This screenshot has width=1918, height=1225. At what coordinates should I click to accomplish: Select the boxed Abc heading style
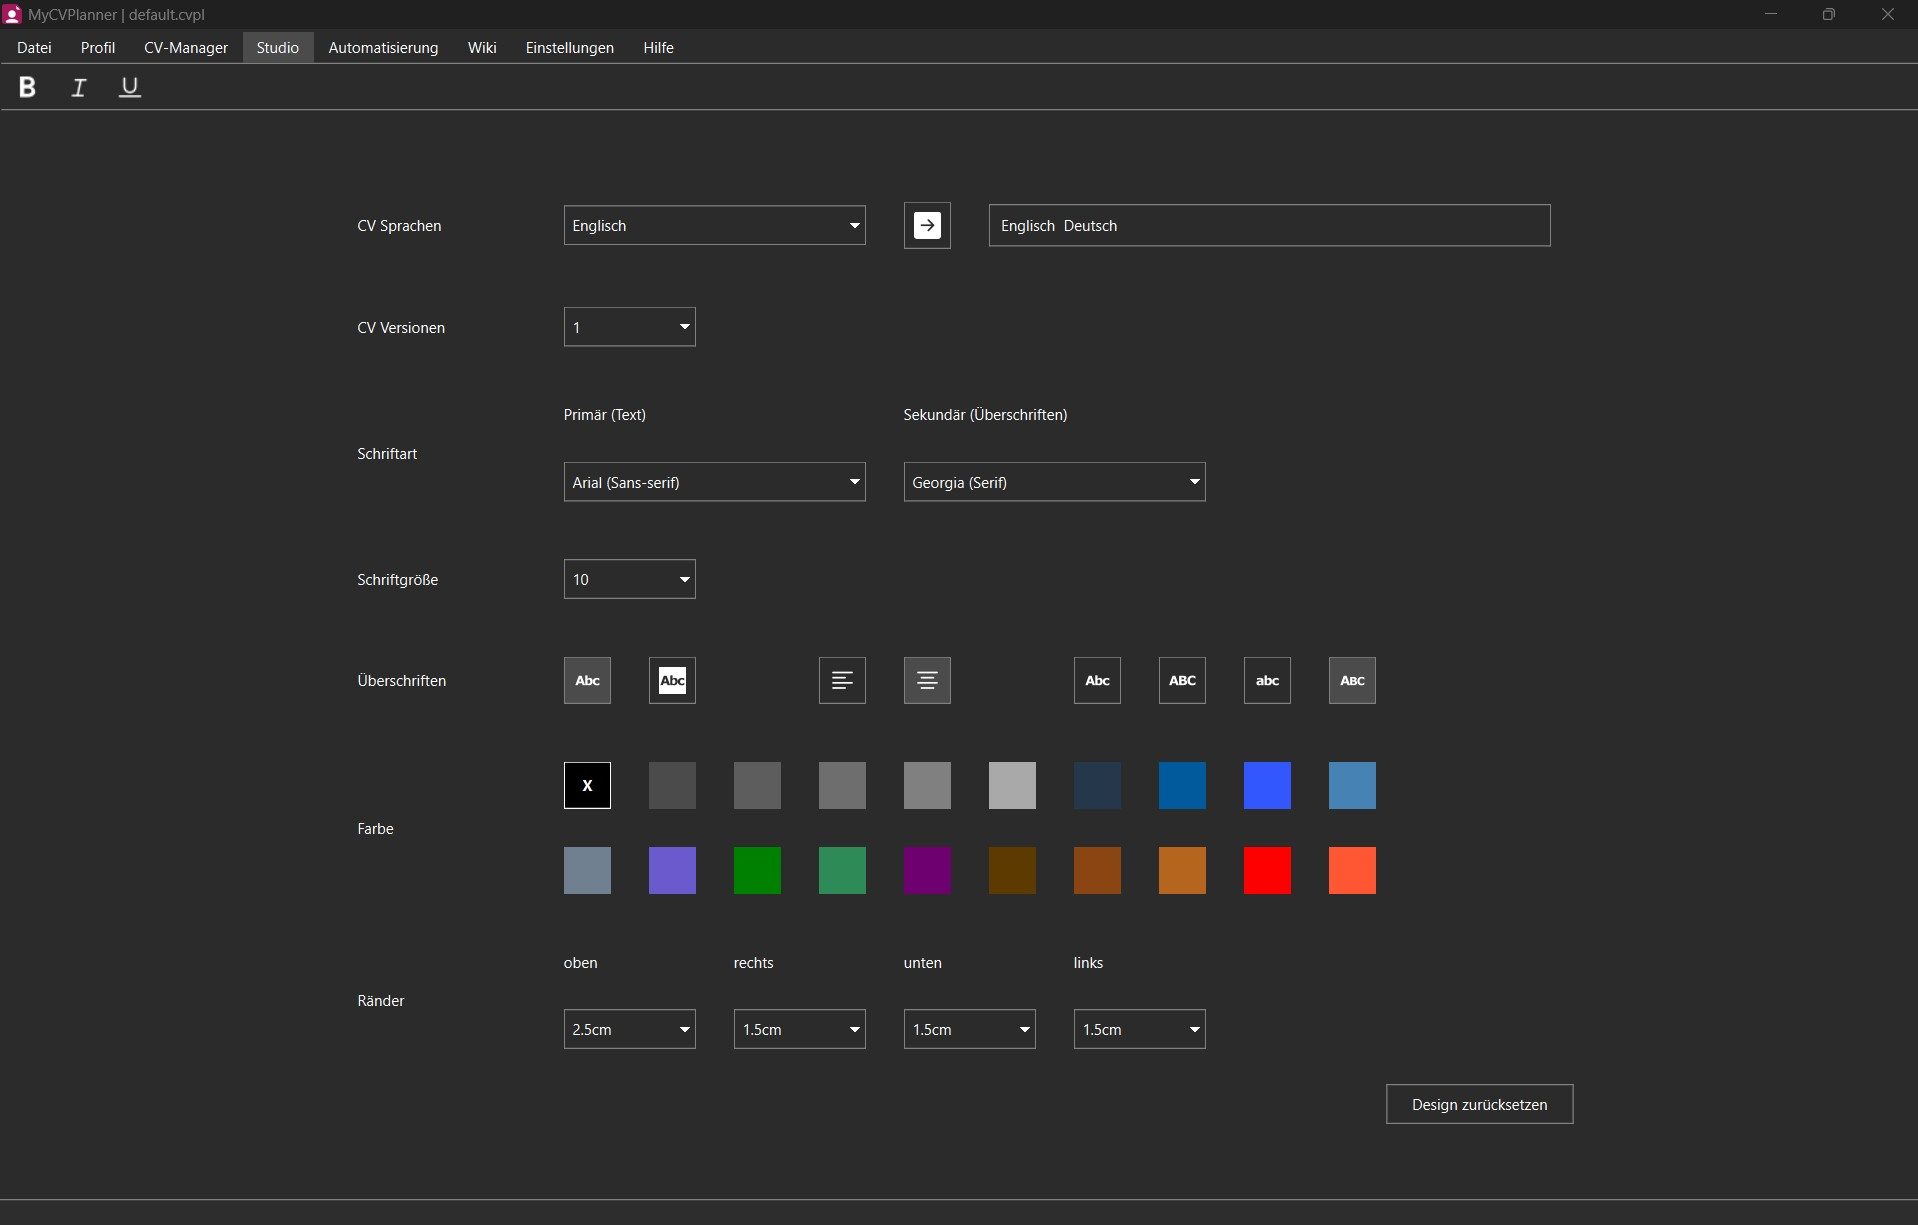click(672, 681)
